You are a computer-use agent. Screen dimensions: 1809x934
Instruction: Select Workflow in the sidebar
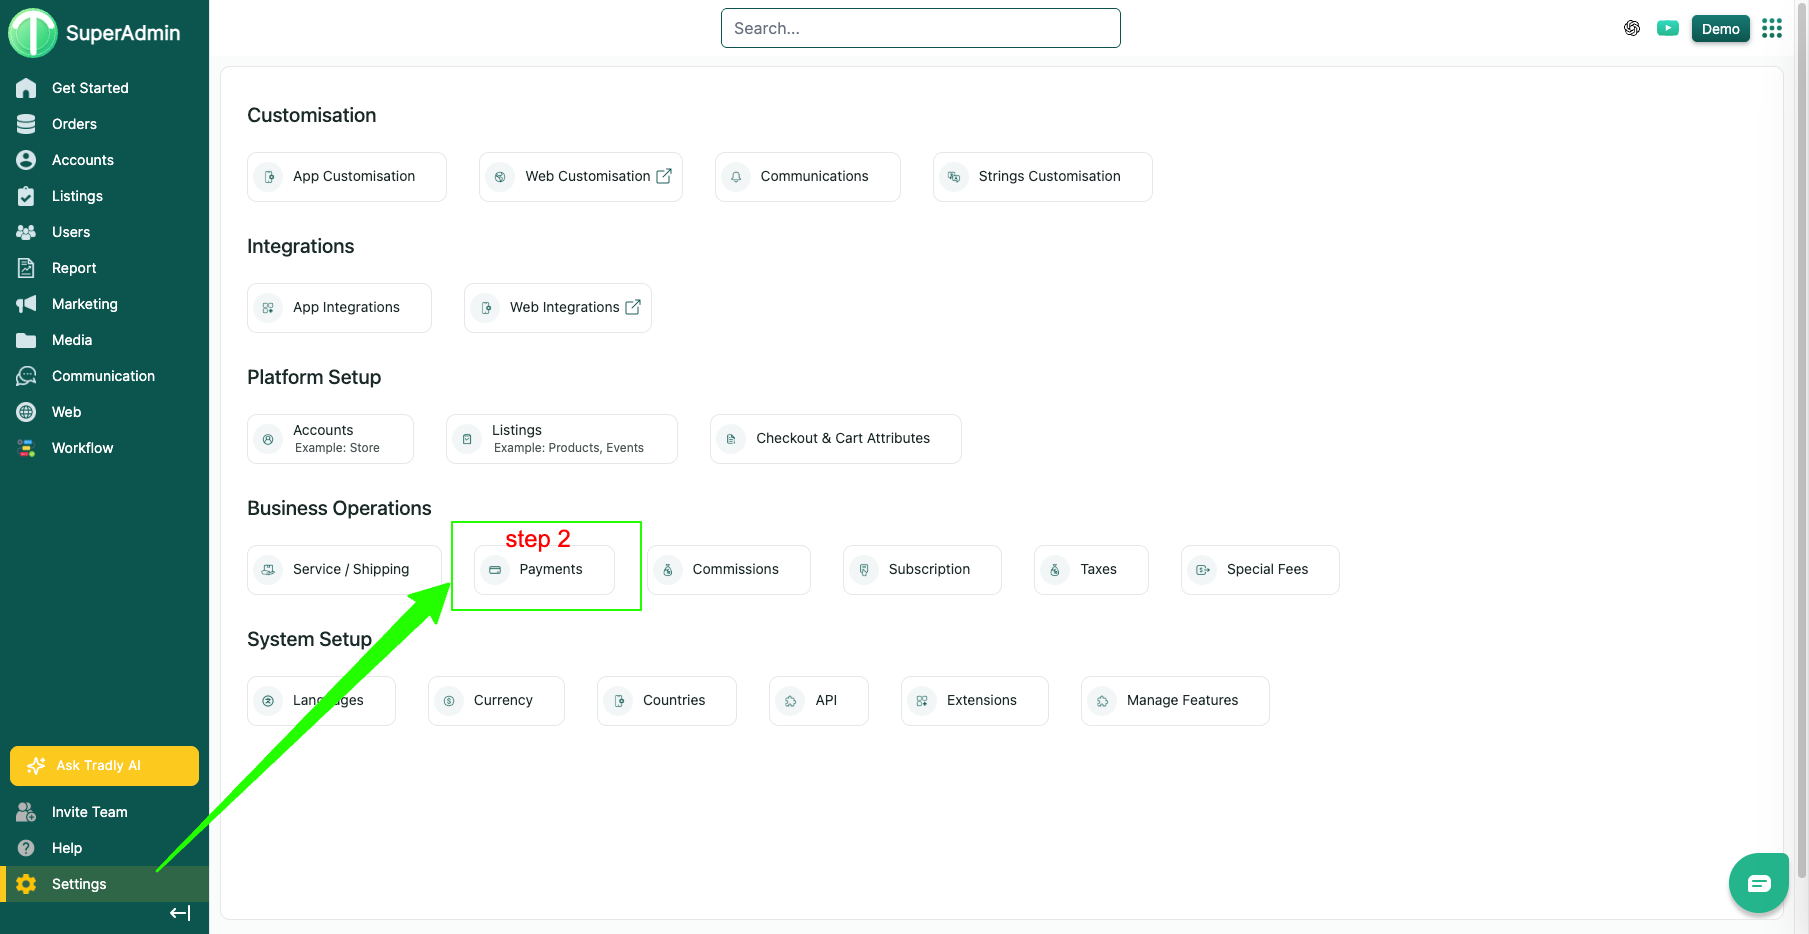82,448
